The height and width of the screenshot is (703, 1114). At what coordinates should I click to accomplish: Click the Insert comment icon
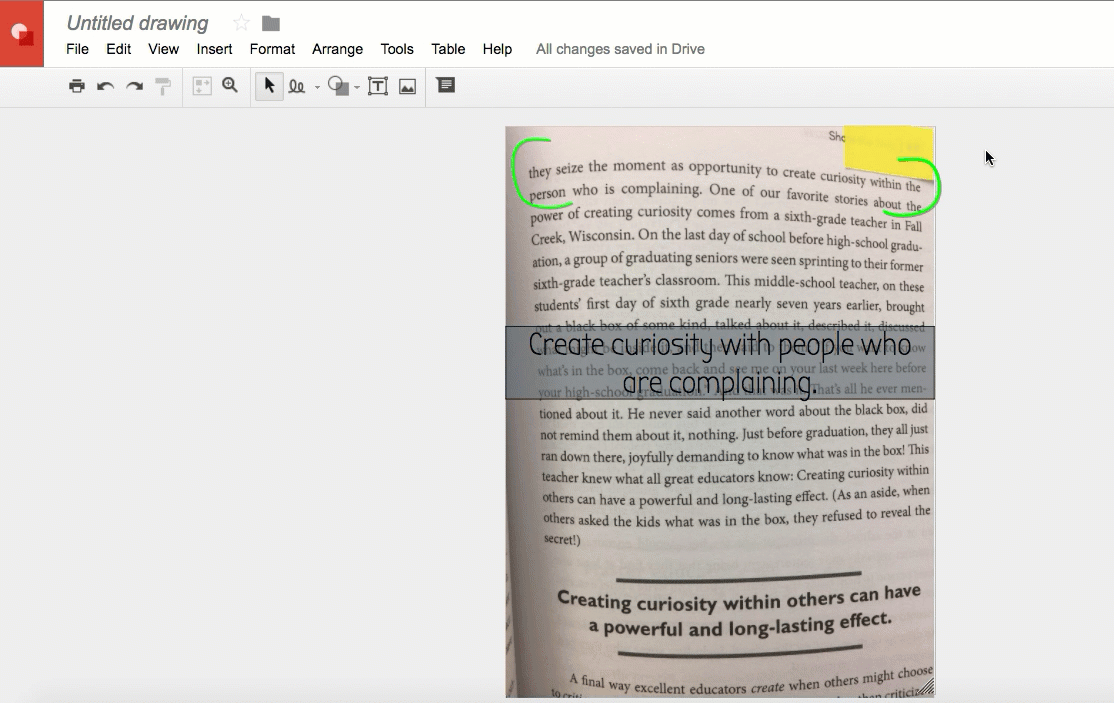[446, 85]
